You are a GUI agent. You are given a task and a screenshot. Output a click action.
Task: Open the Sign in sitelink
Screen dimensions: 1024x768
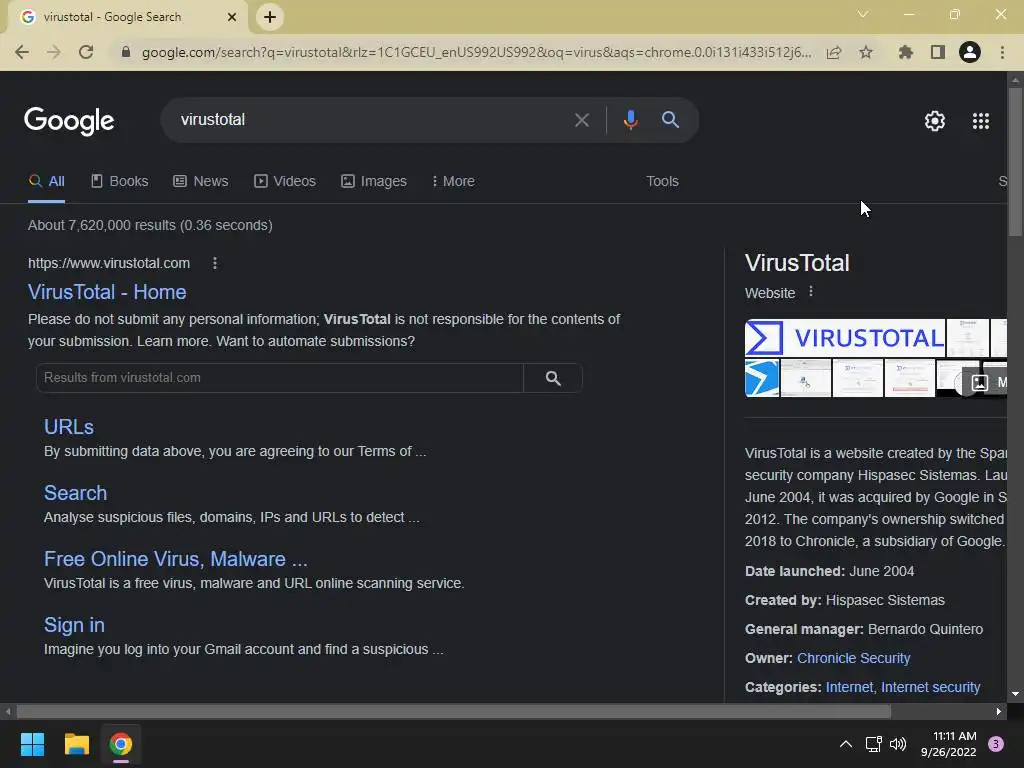[74, 625]
